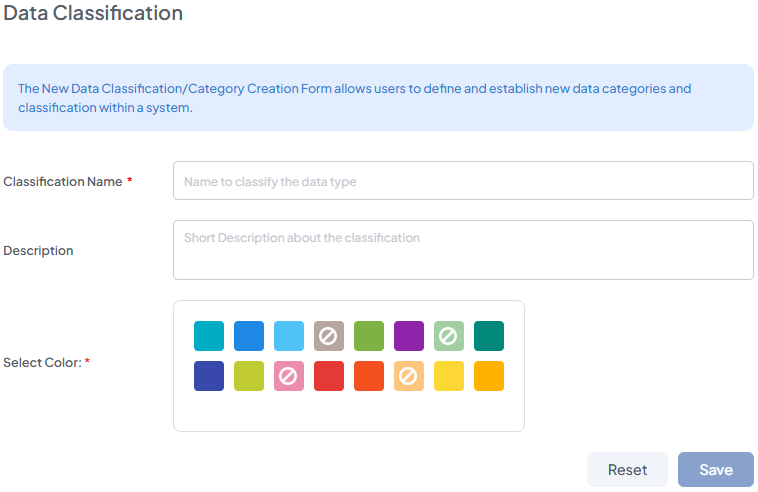The width and height of the screenshot is (758, 492).
Task: Pick the yellow color swatch
Action: 449,376
